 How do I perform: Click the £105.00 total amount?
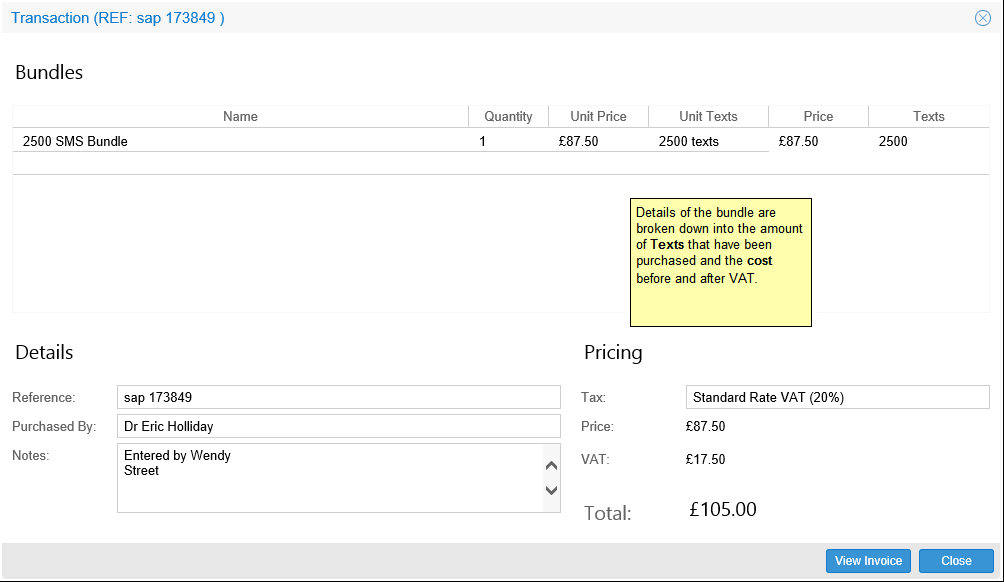(x=722, y=510)
